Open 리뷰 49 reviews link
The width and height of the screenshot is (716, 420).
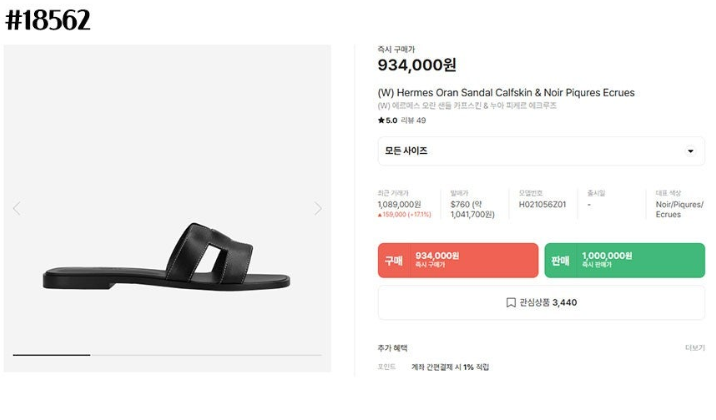tap(413, 121)
